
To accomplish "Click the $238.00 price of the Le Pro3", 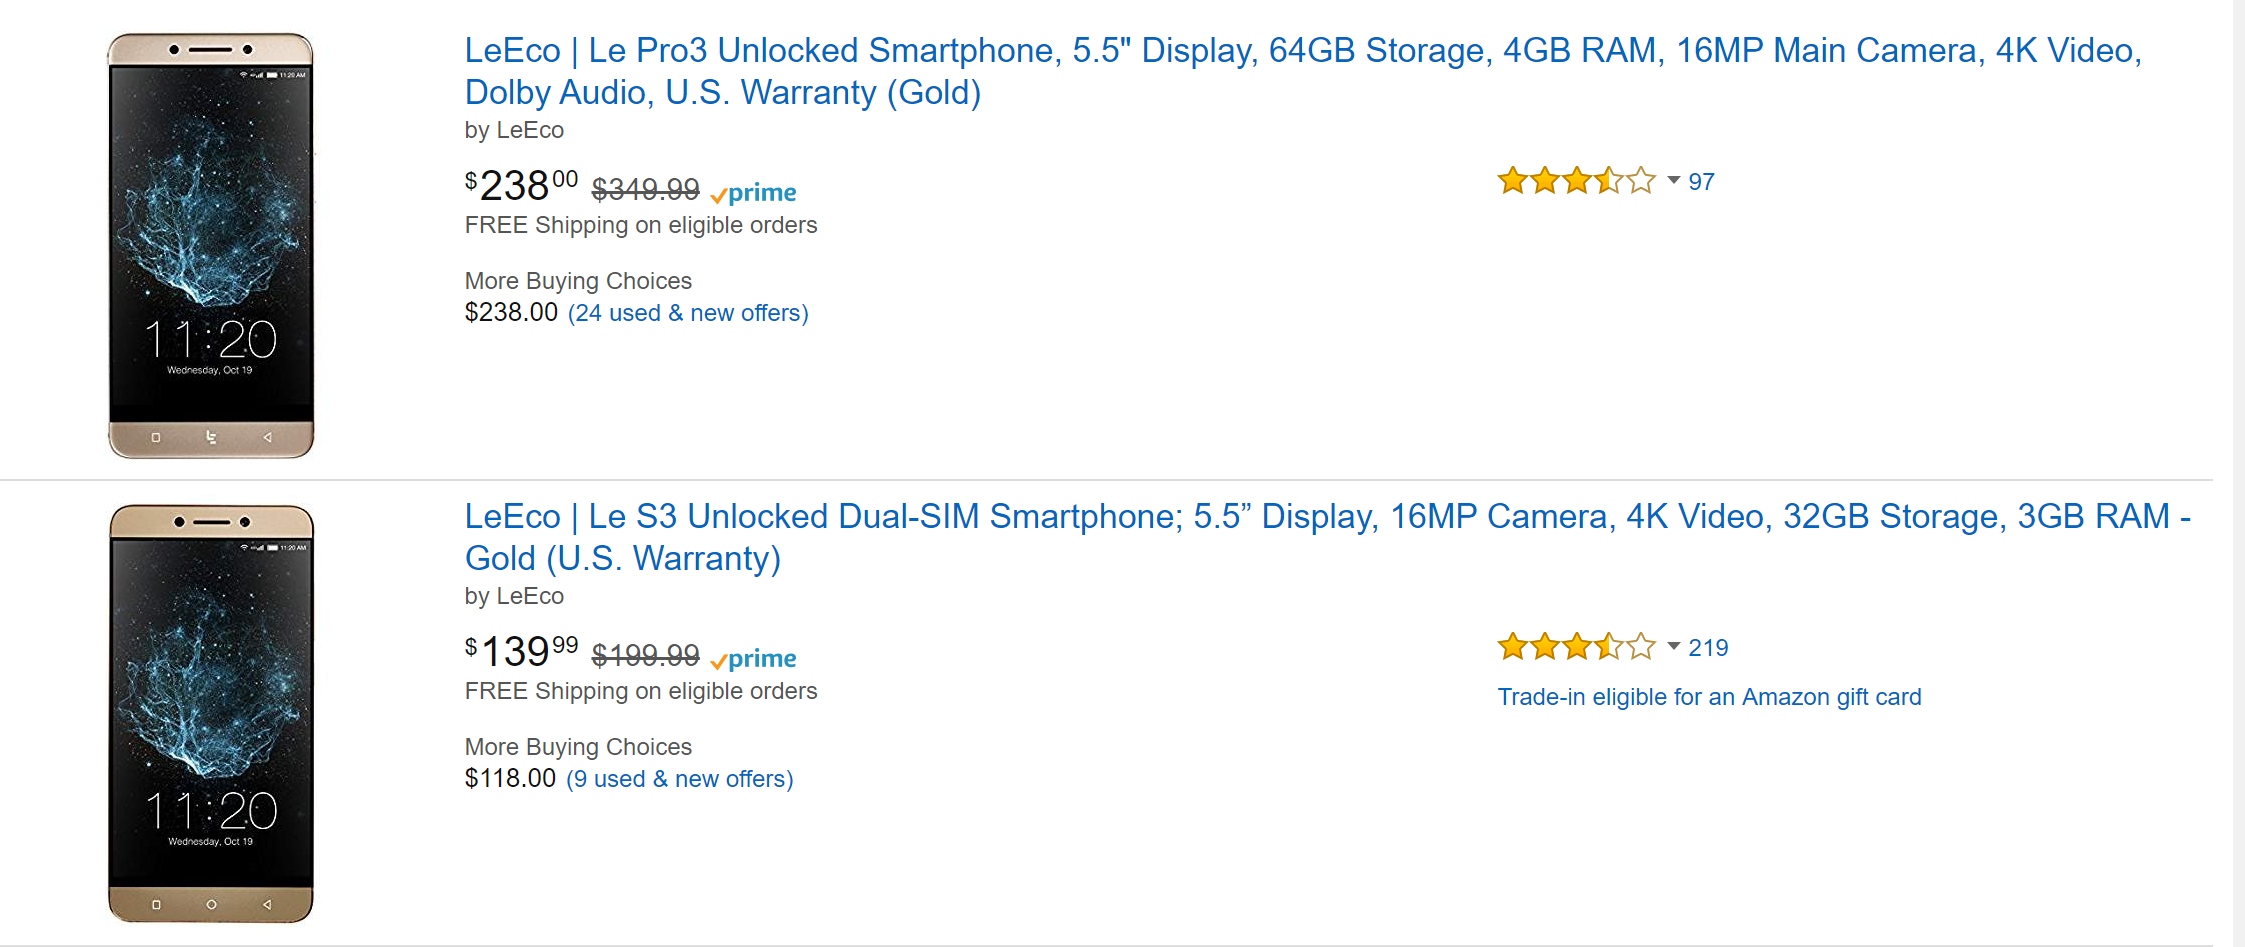I will 521,186.
